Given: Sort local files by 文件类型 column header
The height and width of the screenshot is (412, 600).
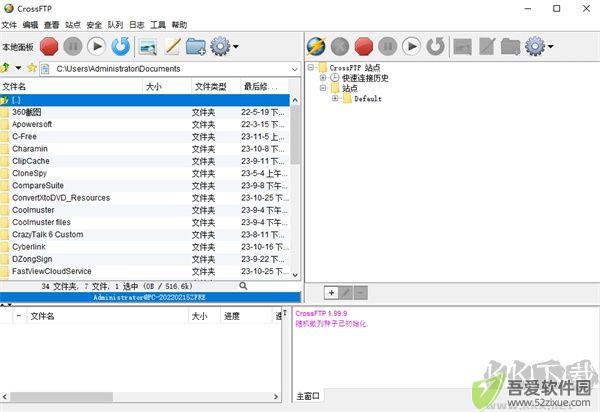Looking at the screenshot, I should click(x=216, y=86).
